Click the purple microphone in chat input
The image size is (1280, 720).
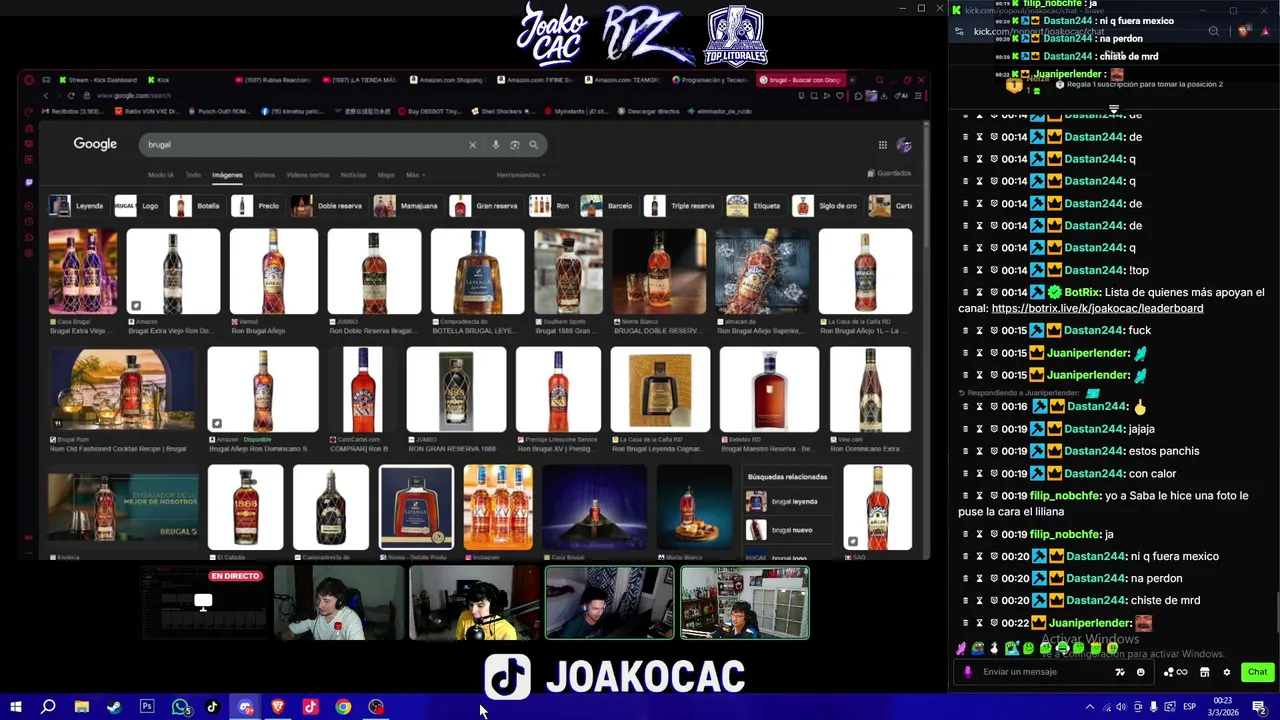click(967, 672)
